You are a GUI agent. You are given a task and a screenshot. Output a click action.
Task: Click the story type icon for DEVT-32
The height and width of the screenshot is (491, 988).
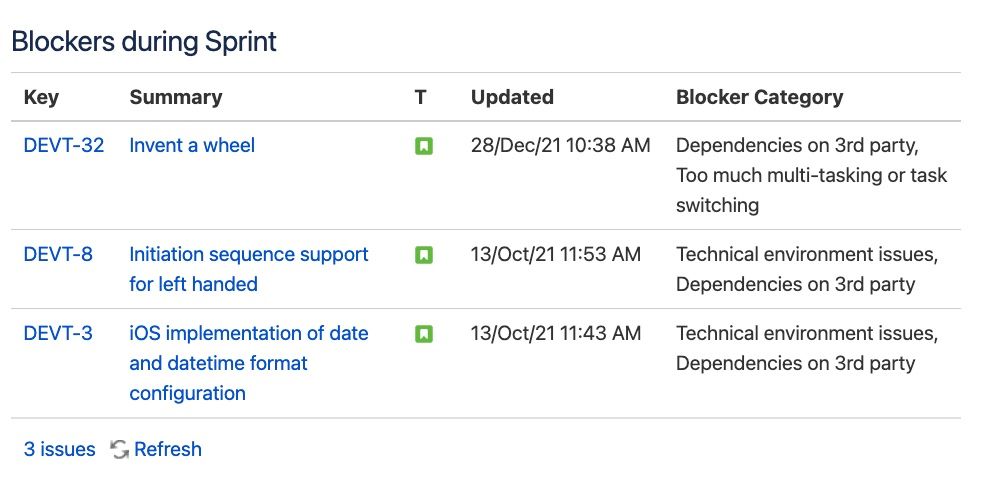(424, 147)
